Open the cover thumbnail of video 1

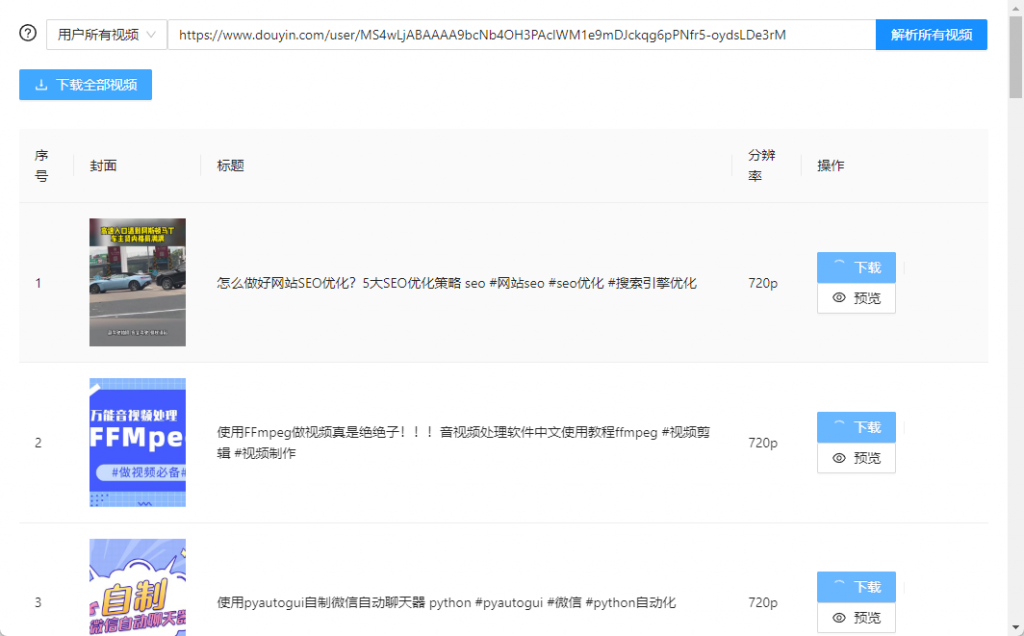pyautogui.click(x=137, y=282)
